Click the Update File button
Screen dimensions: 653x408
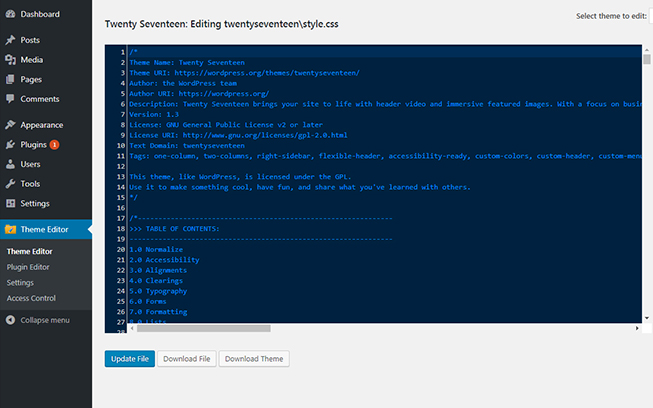(x=130, y=359)
